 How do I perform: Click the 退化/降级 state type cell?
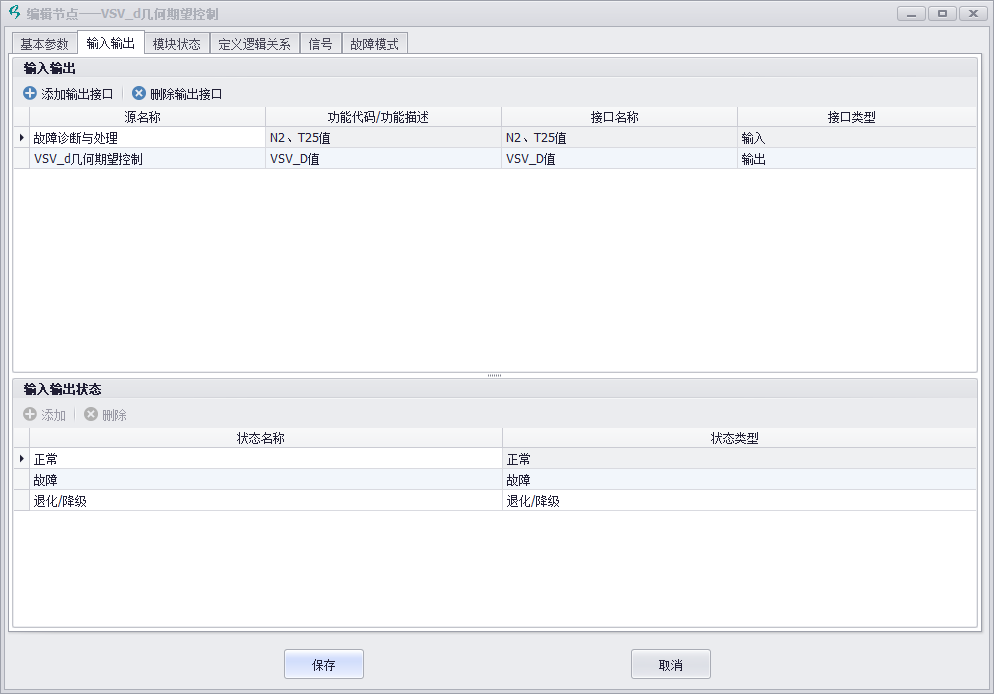(739, 501)
